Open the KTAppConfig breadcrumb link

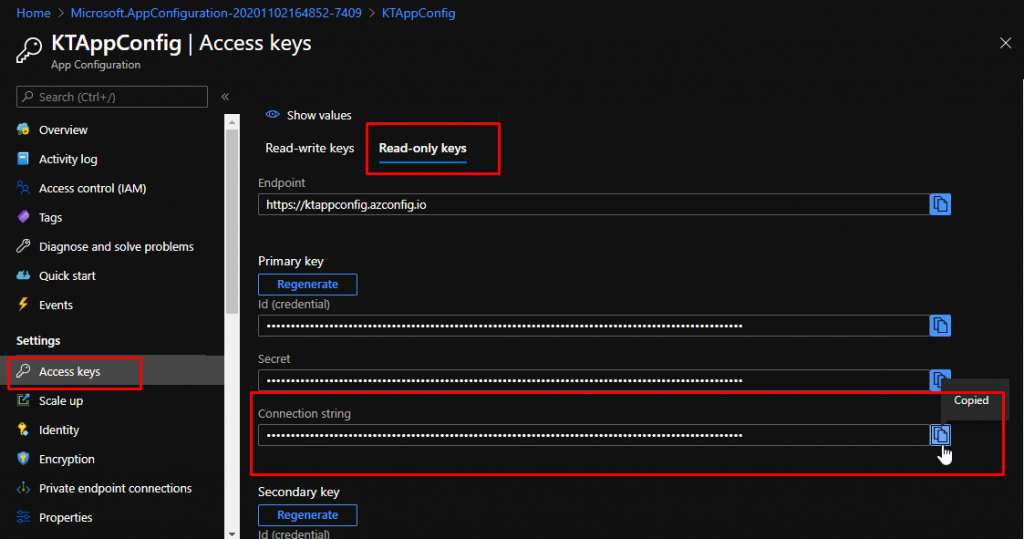click(419, 13)
